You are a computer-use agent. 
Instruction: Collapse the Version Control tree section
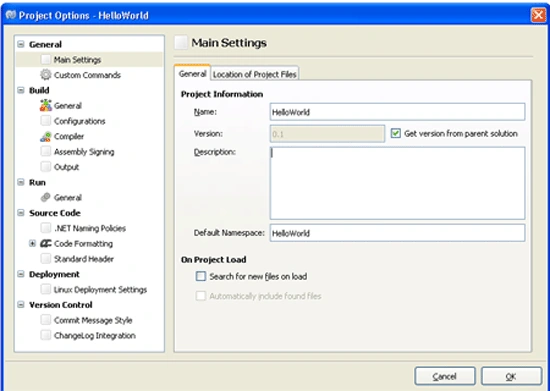[x=21, y=305]
